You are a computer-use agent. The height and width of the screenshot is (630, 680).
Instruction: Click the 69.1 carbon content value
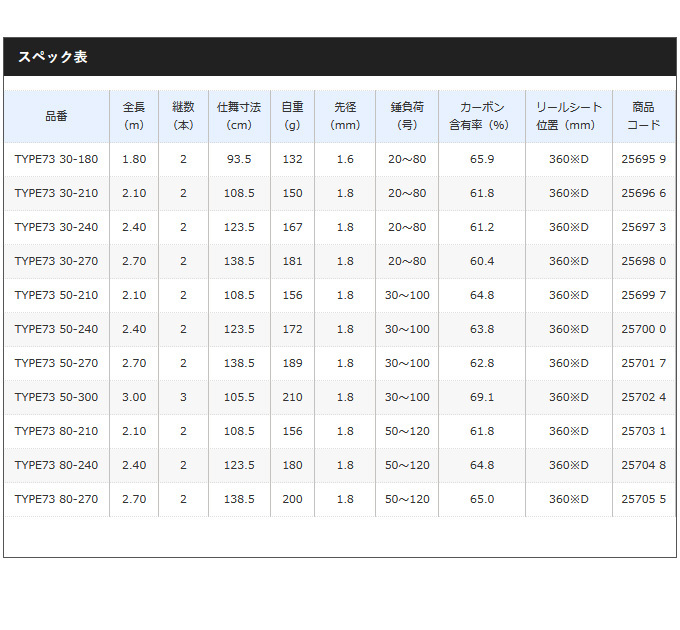pyautogui.click(x=481, y=397)
